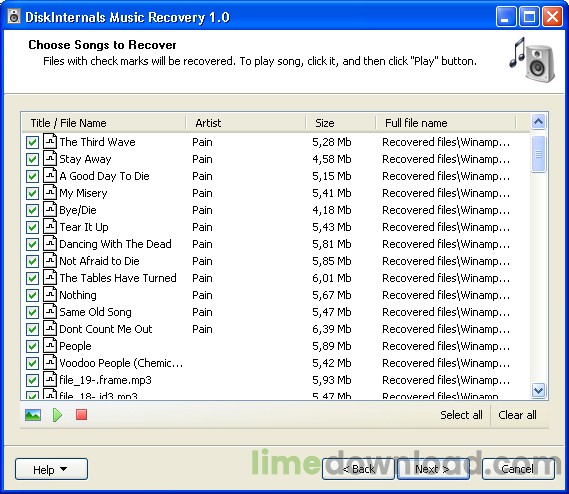Uncheck Dancing With The Dead checkbox

(x=32, y=245)
